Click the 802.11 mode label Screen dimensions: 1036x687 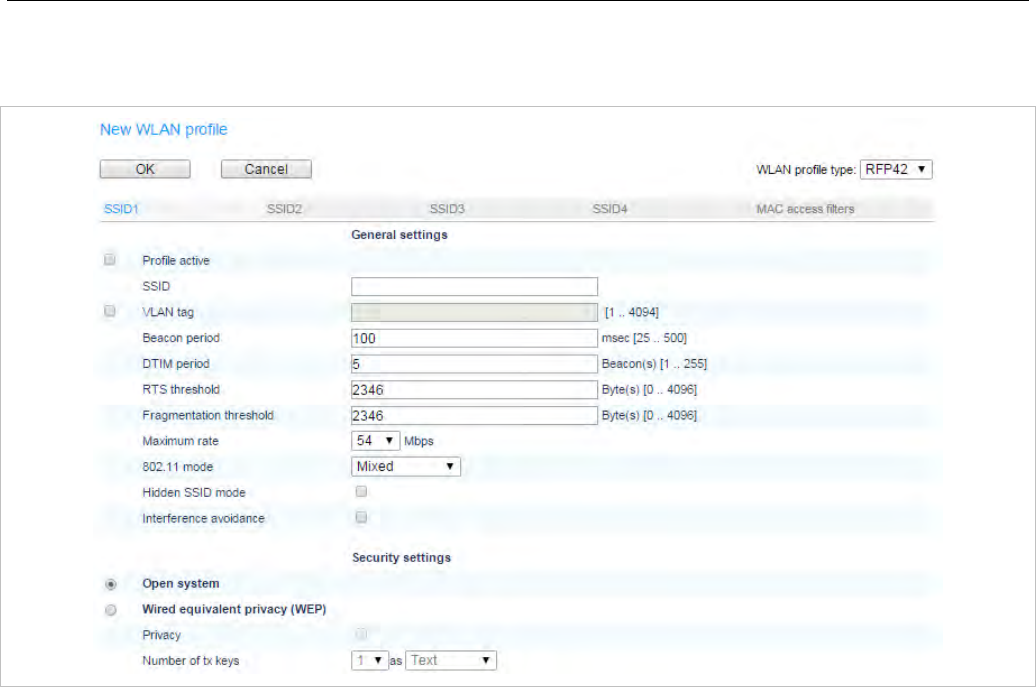click(x=178, y=467)
